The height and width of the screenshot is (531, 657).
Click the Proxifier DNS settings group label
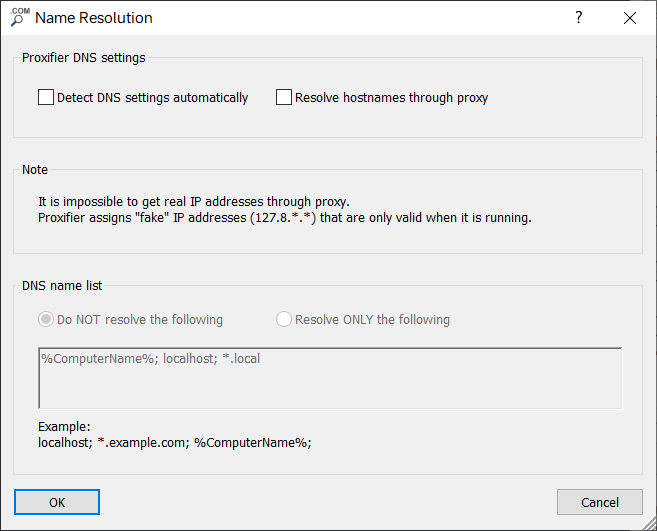84,58
